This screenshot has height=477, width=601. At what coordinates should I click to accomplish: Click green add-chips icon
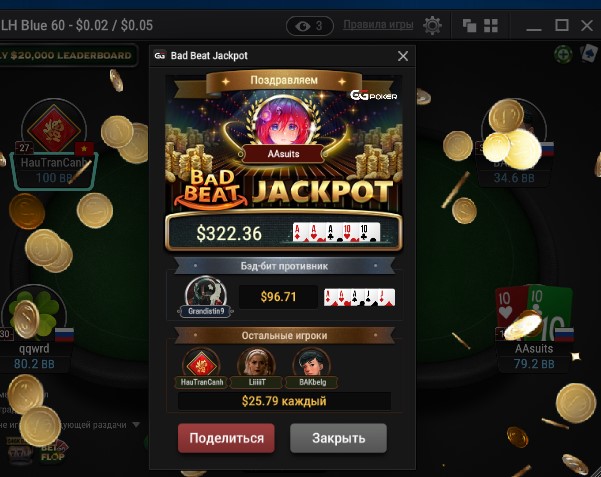563,54
